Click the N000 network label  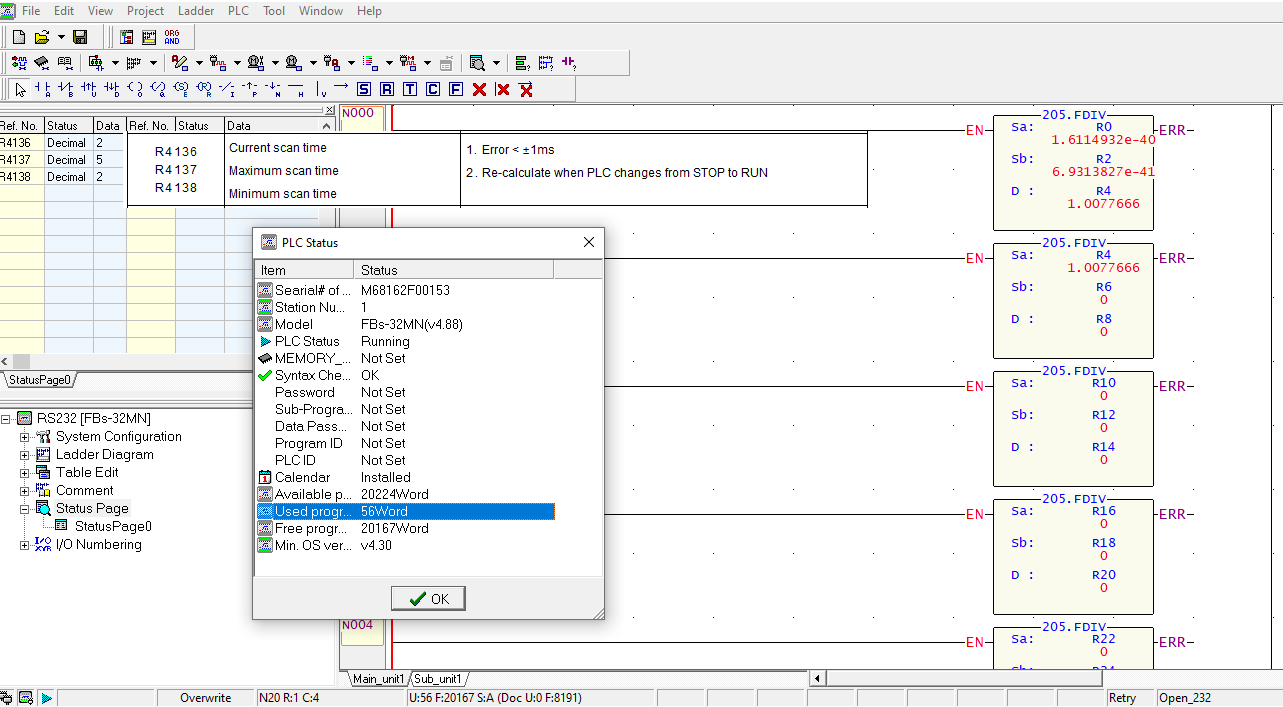coord(358,113)
